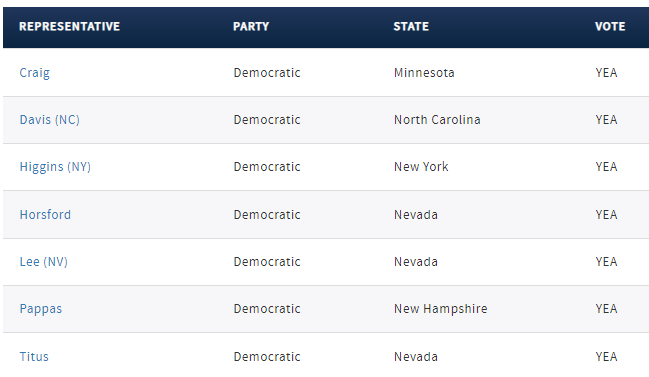
Task: Select the Minnesota state cell
Action: click(424, 73)
